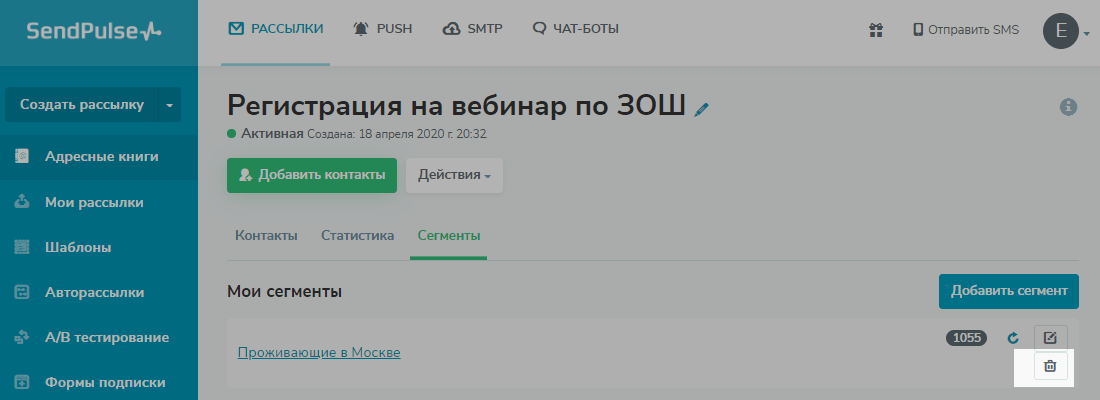Click the SendPulse logo
The image size is (1100, 400).
pos(95,31)
